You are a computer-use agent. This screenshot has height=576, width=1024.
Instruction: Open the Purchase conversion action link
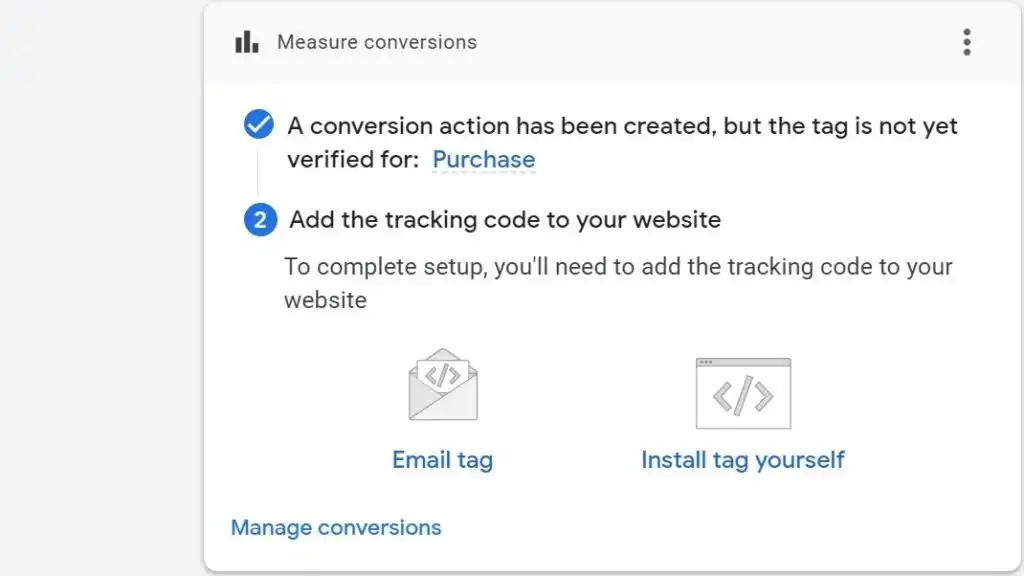(x=483, y=160)
